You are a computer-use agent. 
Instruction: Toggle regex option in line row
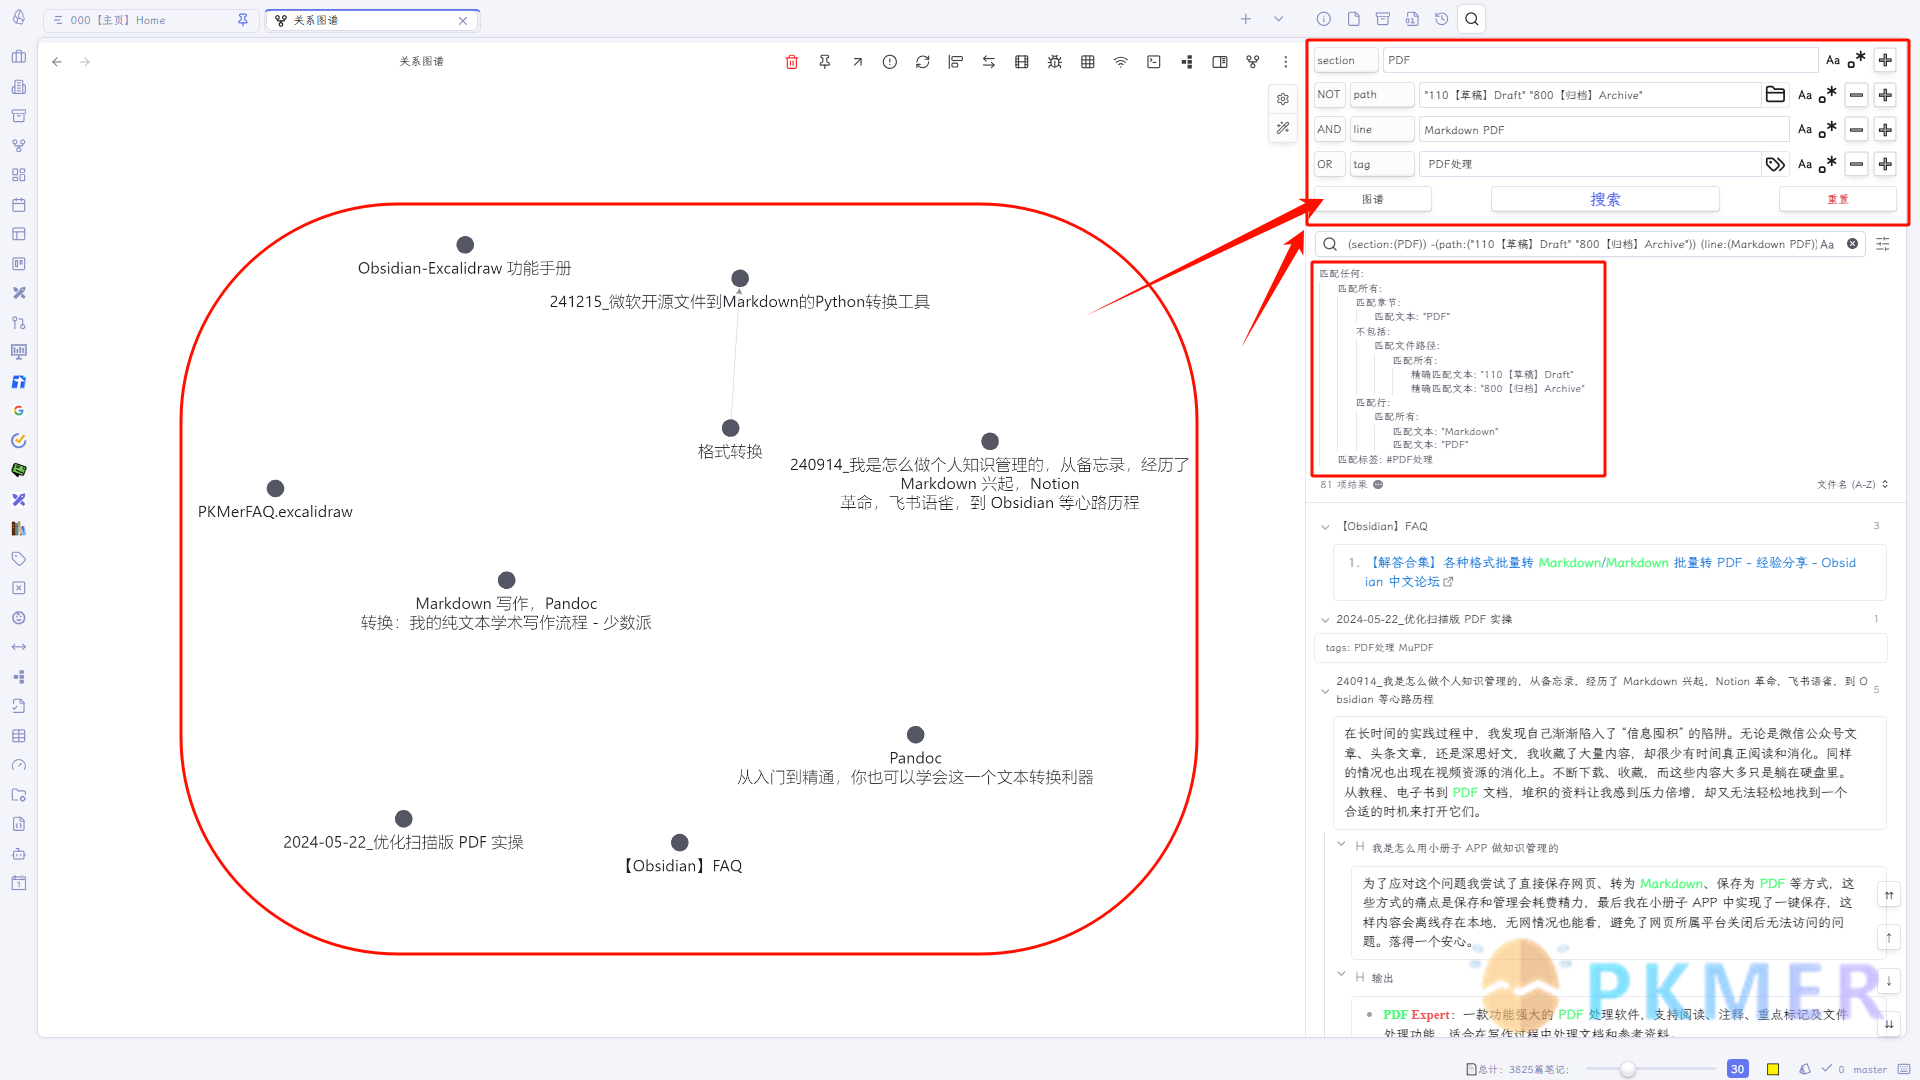[x=1828, y=130]
